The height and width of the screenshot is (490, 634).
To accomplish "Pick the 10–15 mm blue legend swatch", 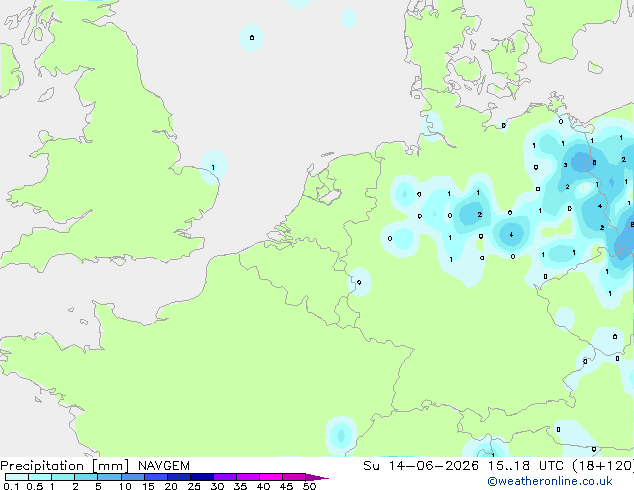I will 132,477.
